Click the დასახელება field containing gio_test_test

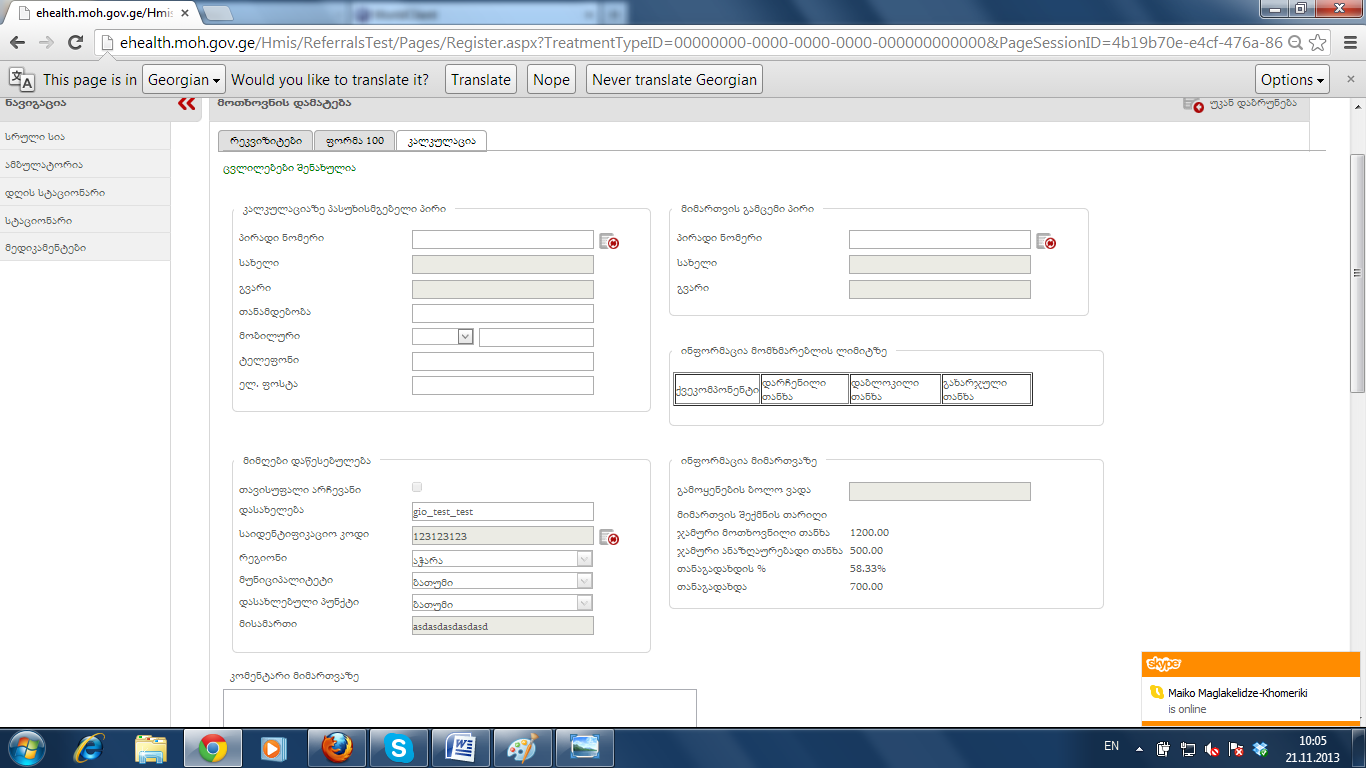coord(503,511)
